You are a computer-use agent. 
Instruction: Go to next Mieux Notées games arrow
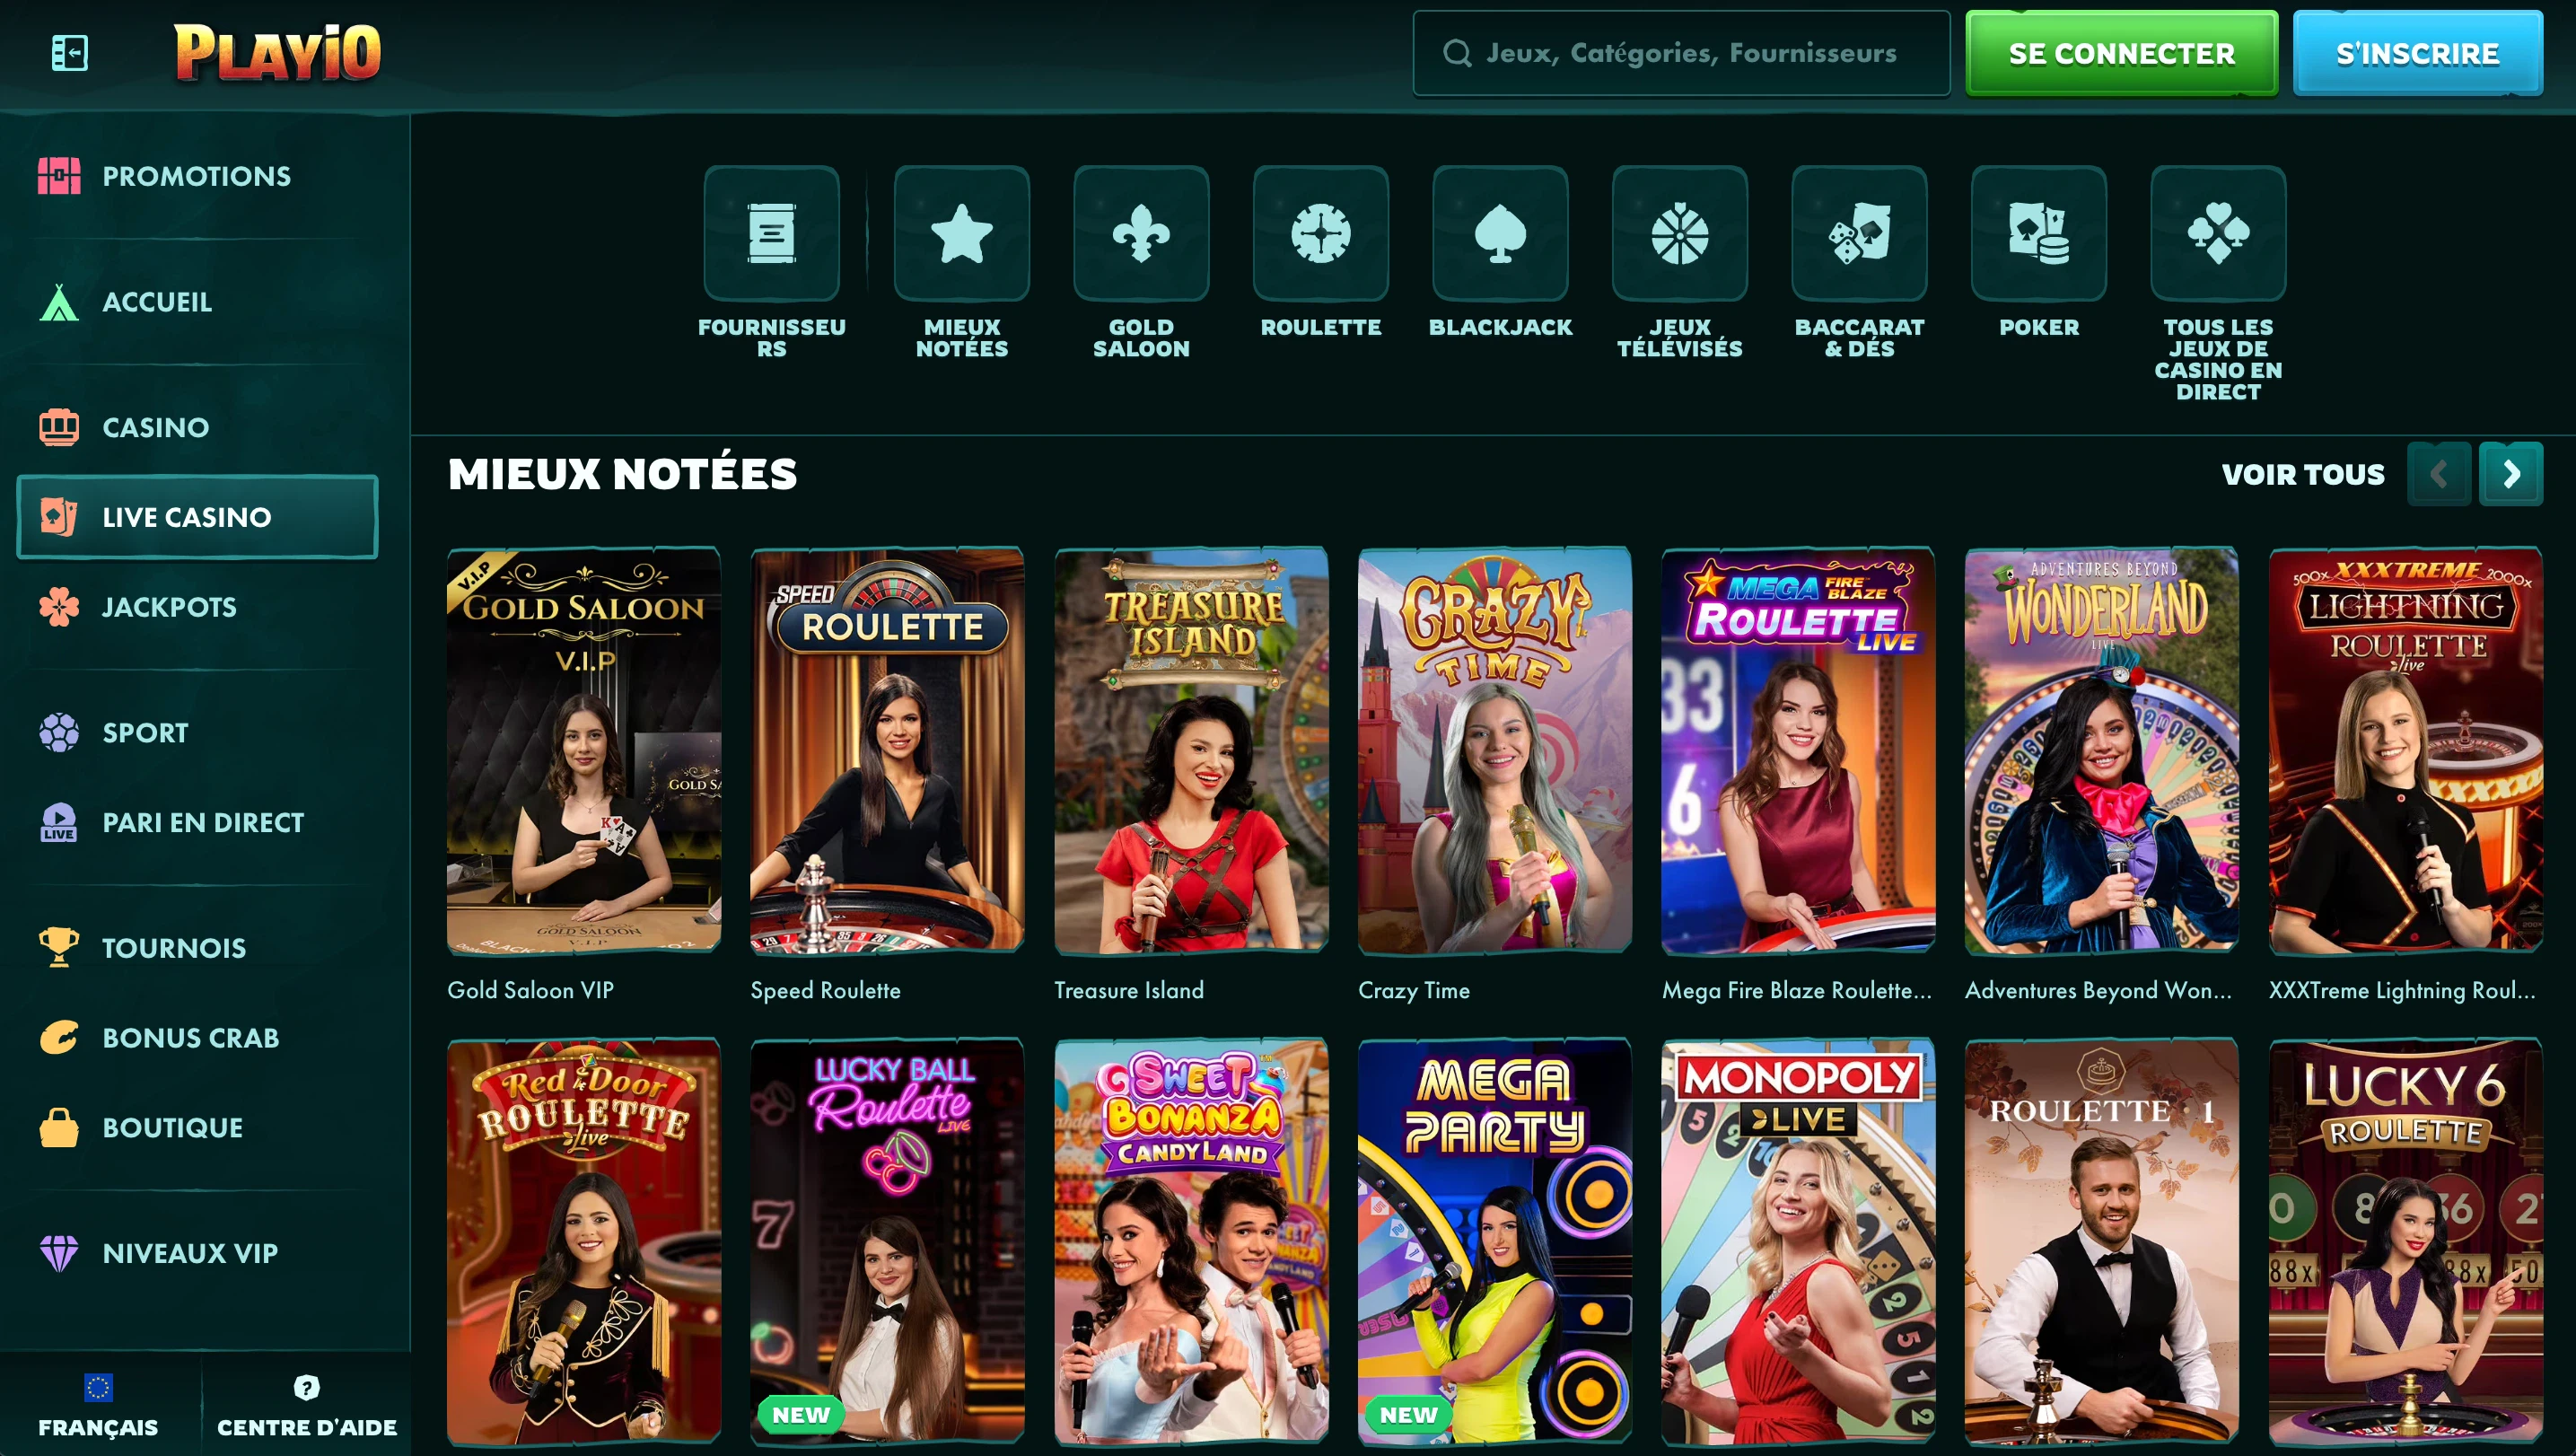coord(2511,474)
